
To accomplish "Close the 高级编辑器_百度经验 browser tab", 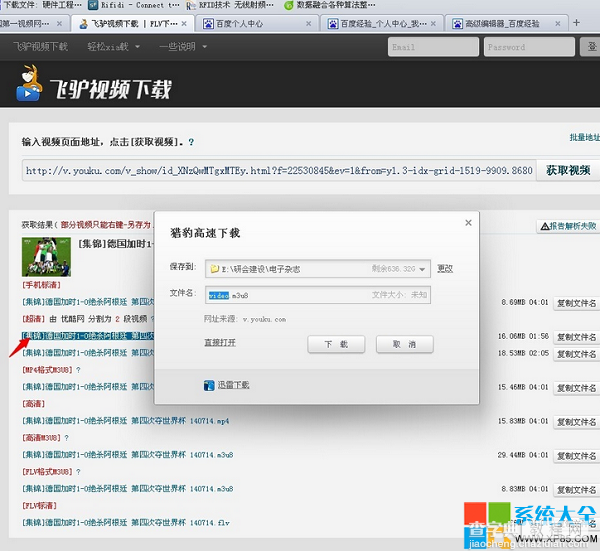I will tap(558, 24).
